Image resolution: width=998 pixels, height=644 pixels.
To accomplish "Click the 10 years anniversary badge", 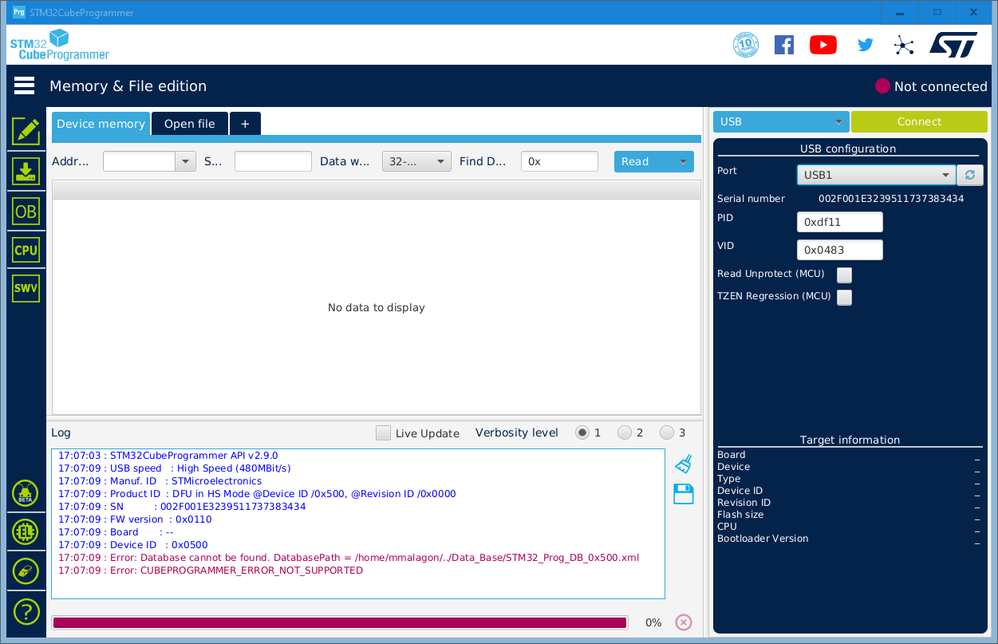I will 746,45.
